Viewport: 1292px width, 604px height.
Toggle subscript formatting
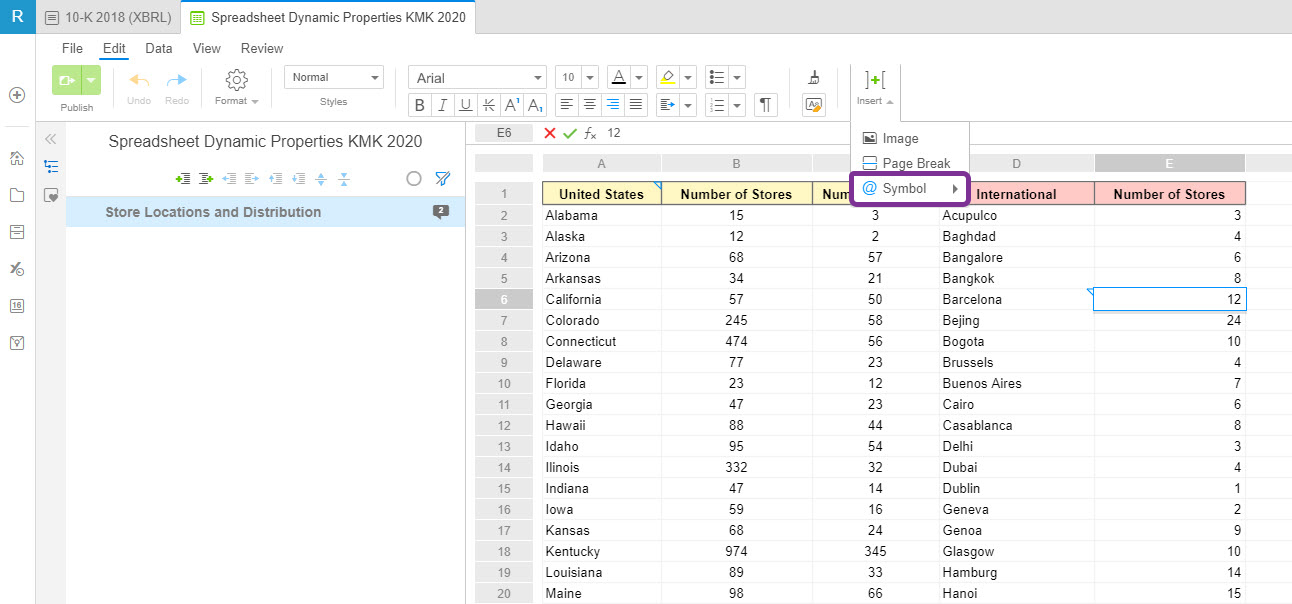coord(535,105)
